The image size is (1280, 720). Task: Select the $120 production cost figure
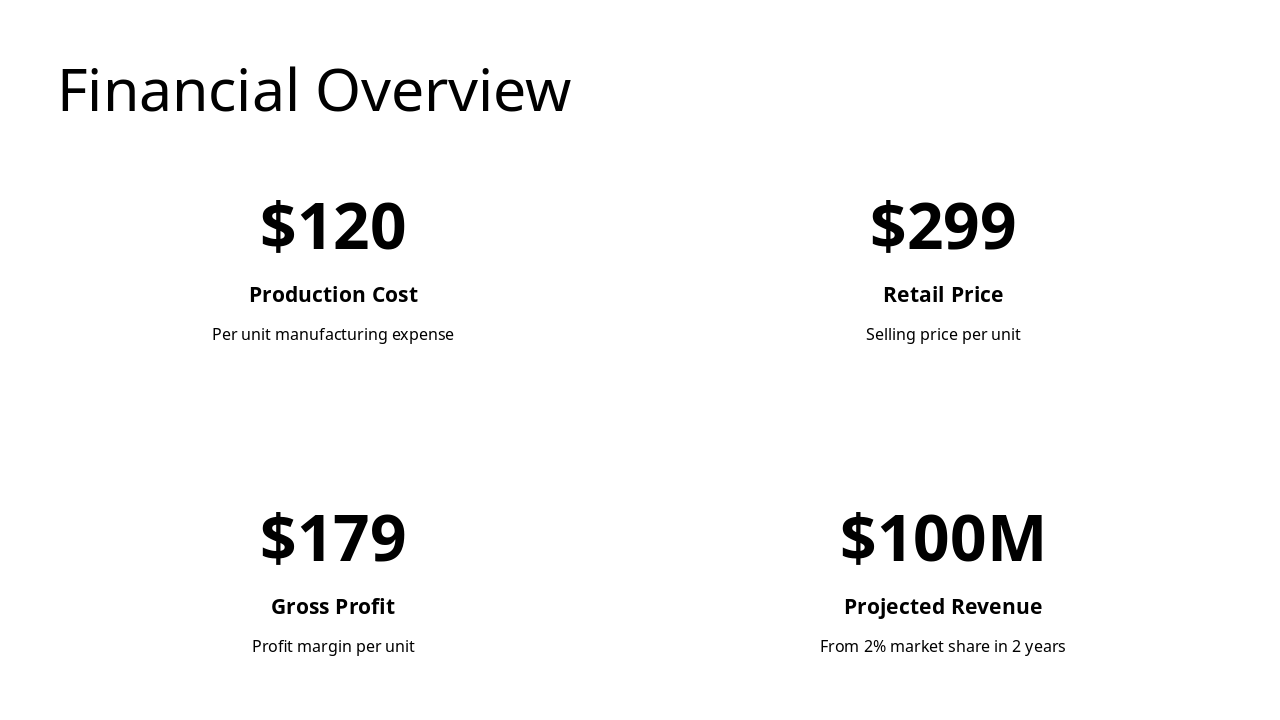pyautogui.click(x=333, y=226)
